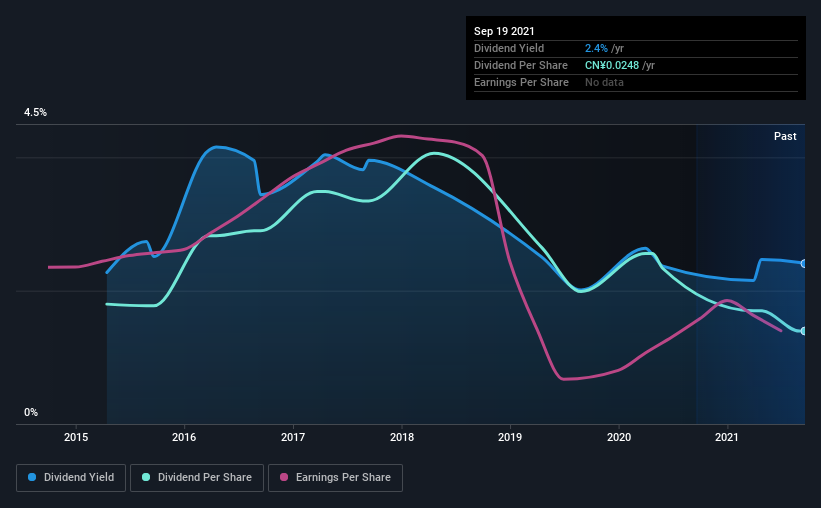
Task: Toggle the Dividend Per Share legend button
Action: tap(197, 478)
